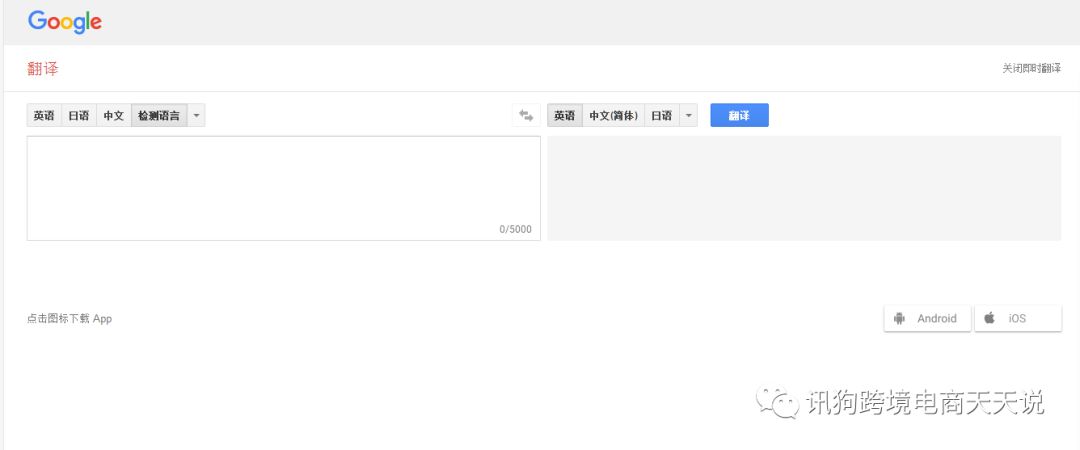Swap source and target languages

click(x=526, y=116)
